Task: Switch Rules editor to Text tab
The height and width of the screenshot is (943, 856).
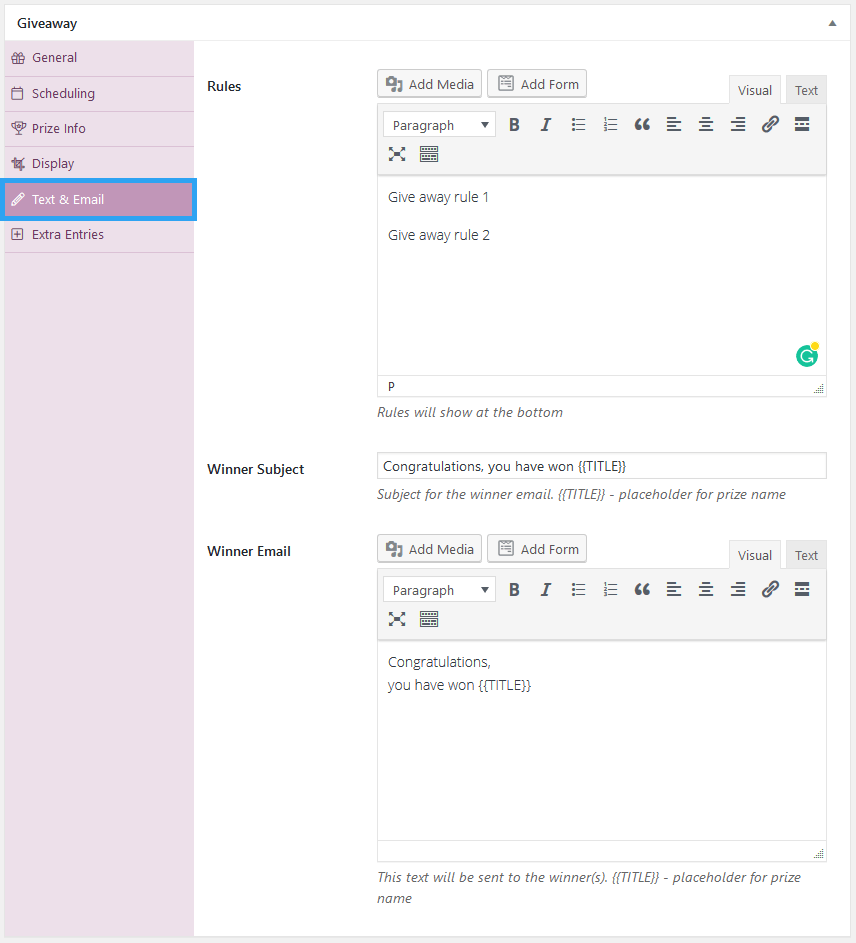Action: pyautogui.click(x=806, y=90)
